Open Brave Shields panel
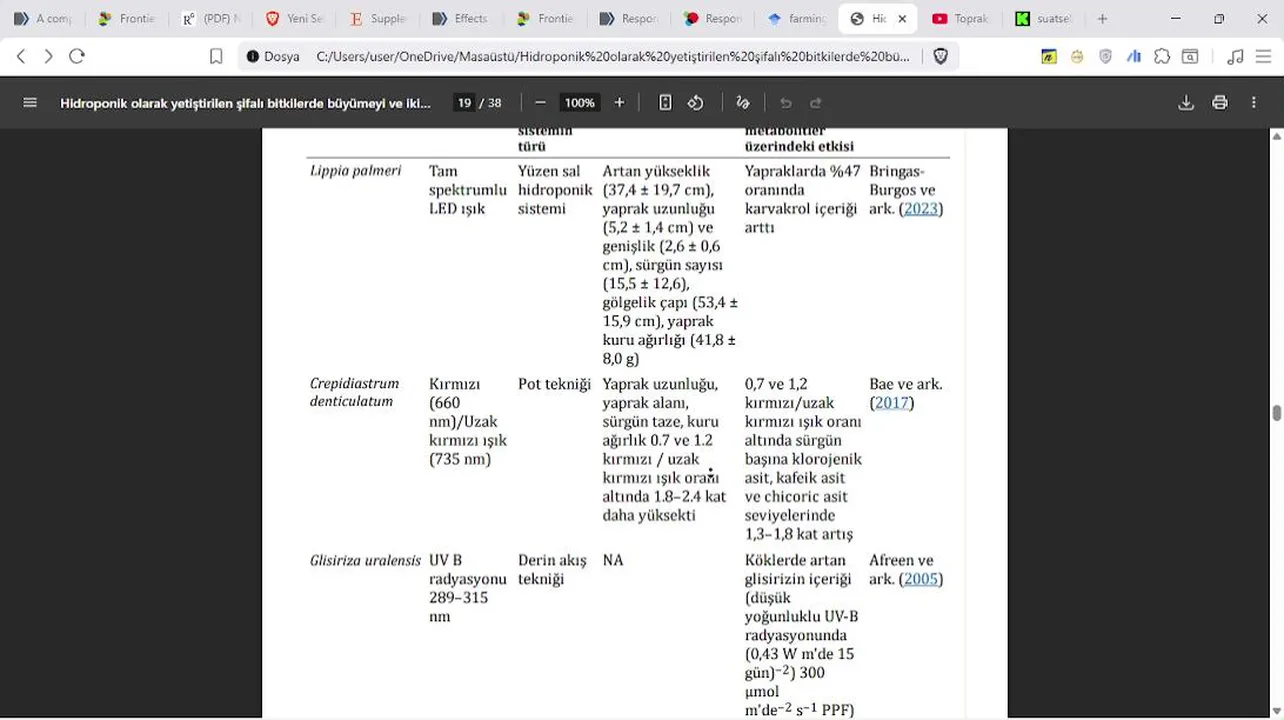The width and height of the screenshot is (1284, 720). tap(941, 57)
